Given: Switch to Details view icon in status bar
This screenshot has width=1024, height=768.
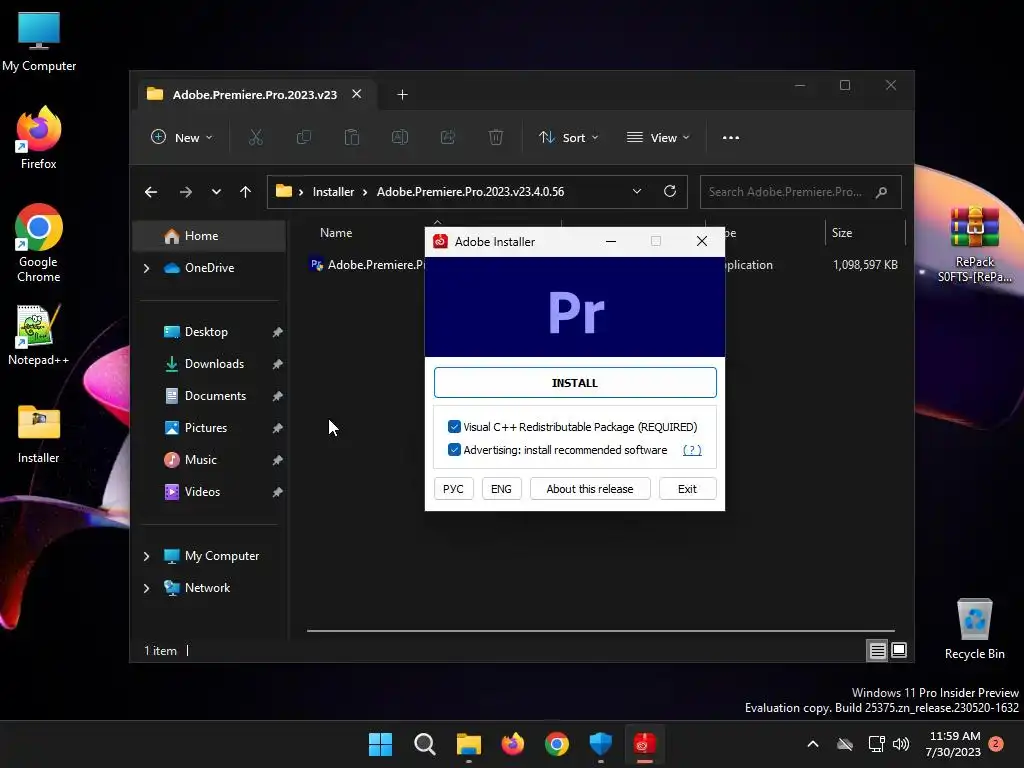Looking at the screenshot, I should tap(877, 650).
